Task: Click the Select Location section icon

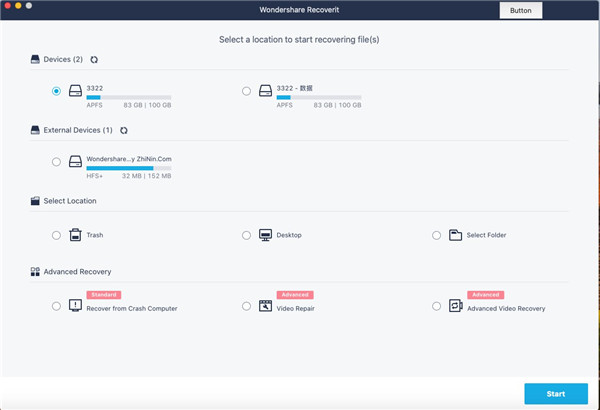Action: click(x=35, y=201)
